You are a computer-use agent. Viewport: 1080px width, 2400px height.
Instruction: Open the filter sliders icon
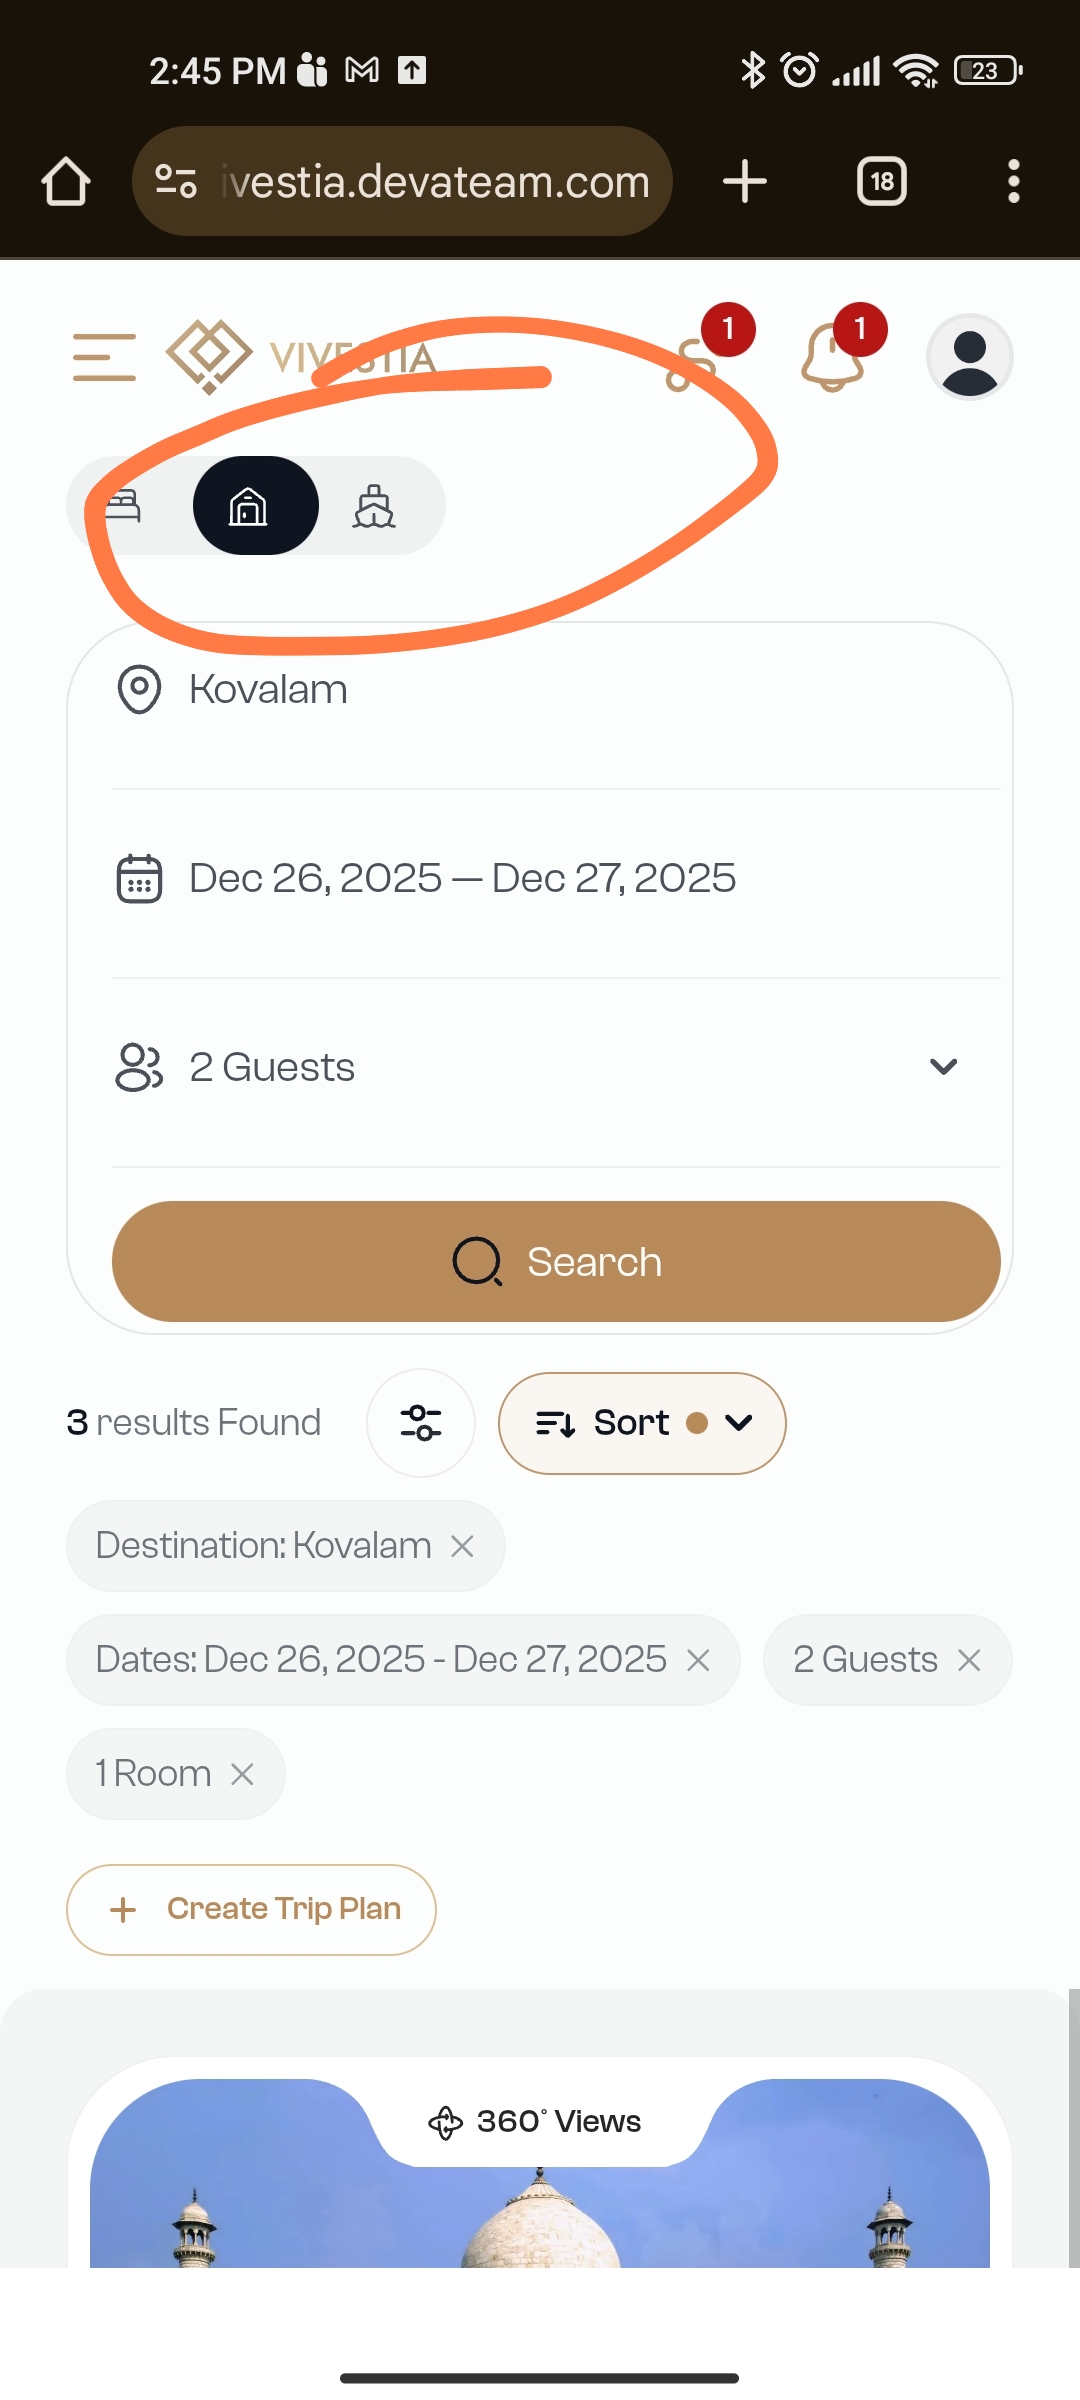[421, 1423]
